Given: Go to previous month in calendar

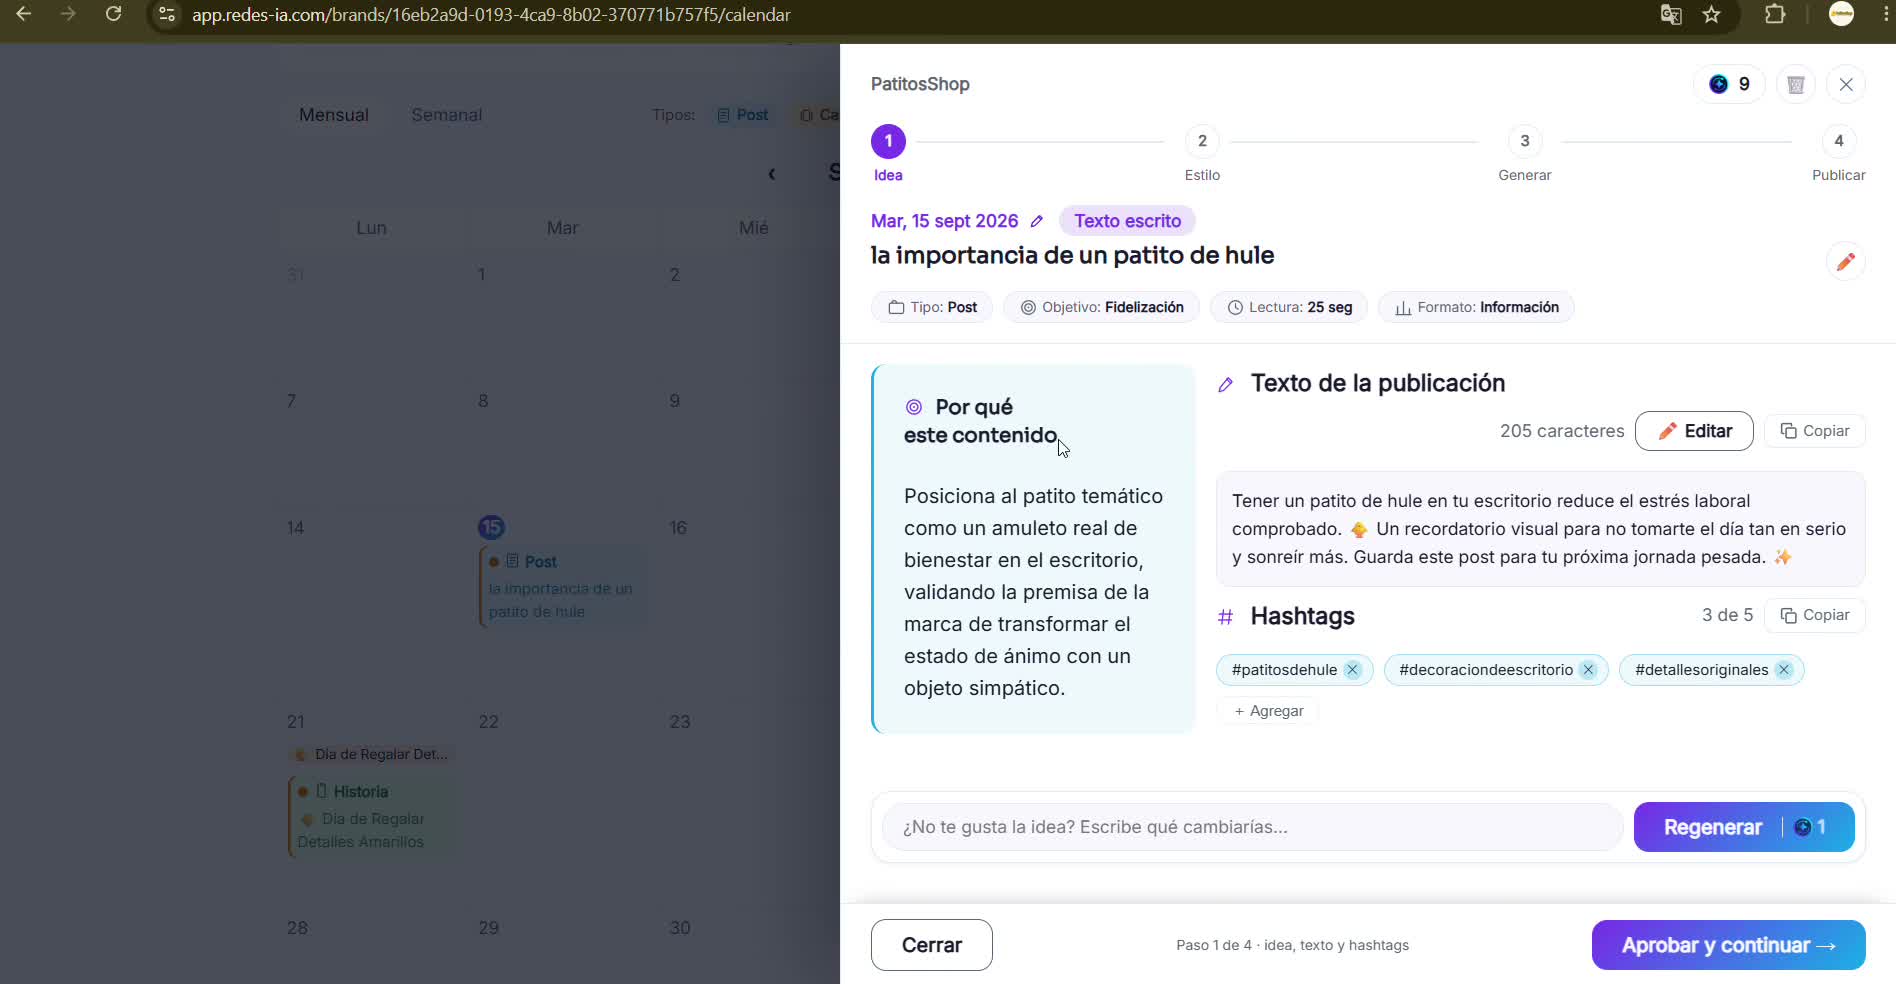Looking at the screenshot, I should [x=772, y=174].
